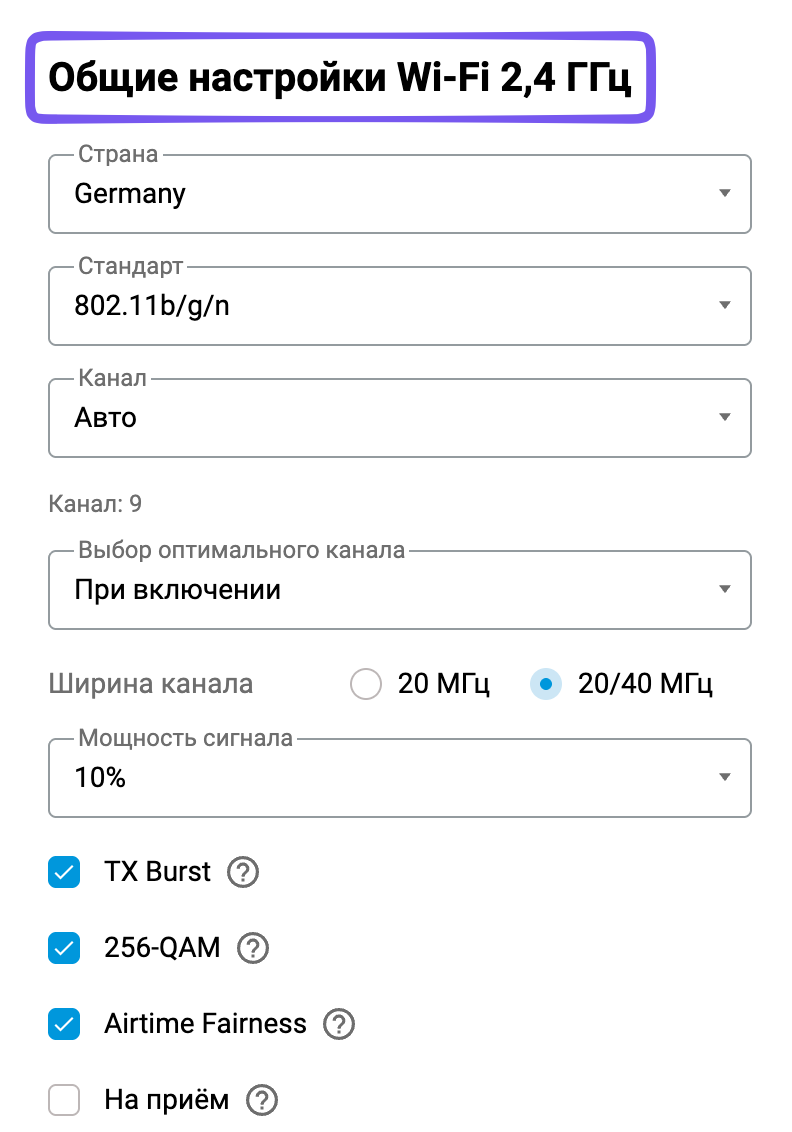792x1132 pixels.
Task: Open the Страна dropdown showing Germany
Action: (399, 194)
